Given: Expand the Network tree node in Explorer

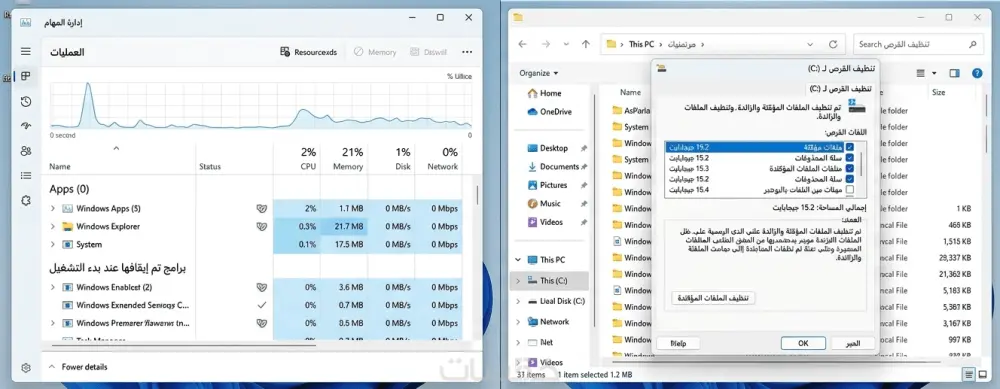Looking at the screenshot, I should coord(518,322).
